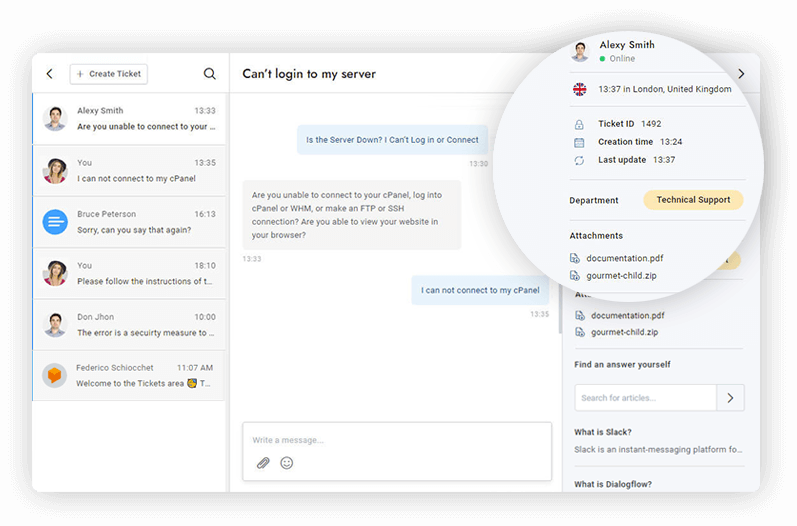Open the What is Slack? article
This screenshot has width=797, height=526.
(x=602, y=432)
